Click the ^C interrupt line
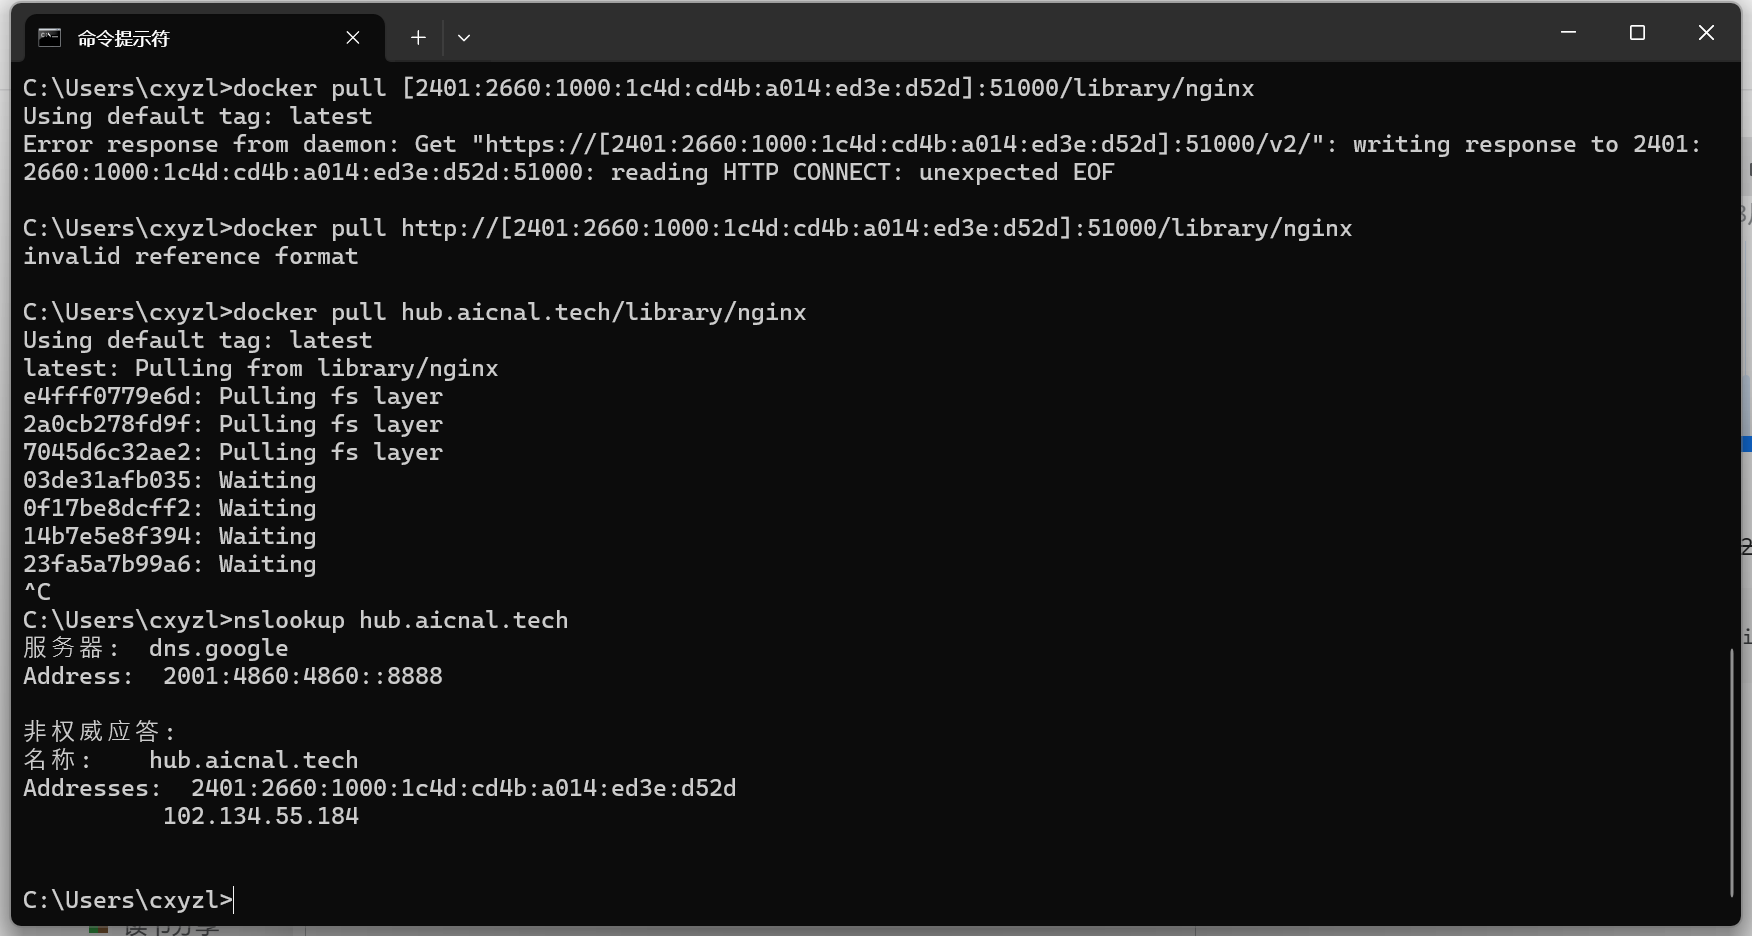This screenshot has width=1752, height=936. (x=37, y=592)
